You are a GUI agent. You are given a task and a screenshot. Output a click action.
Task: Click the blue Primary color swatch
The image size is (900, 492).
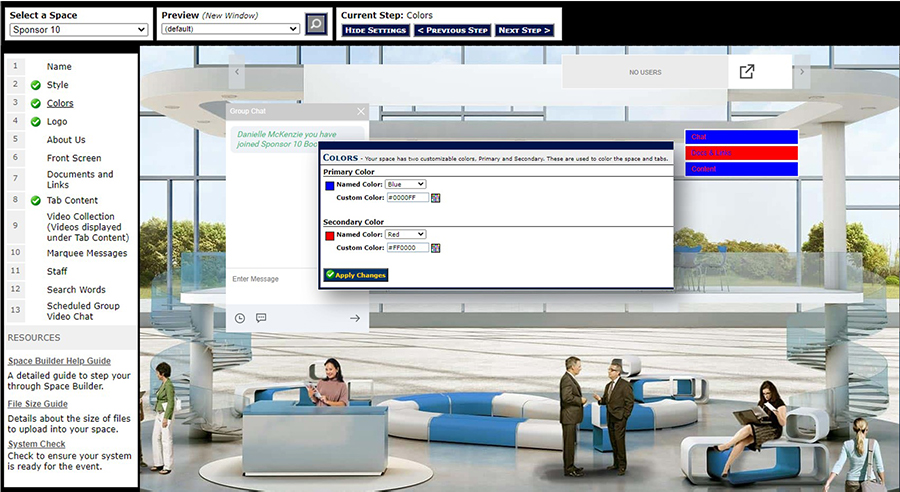pos(330,185)
